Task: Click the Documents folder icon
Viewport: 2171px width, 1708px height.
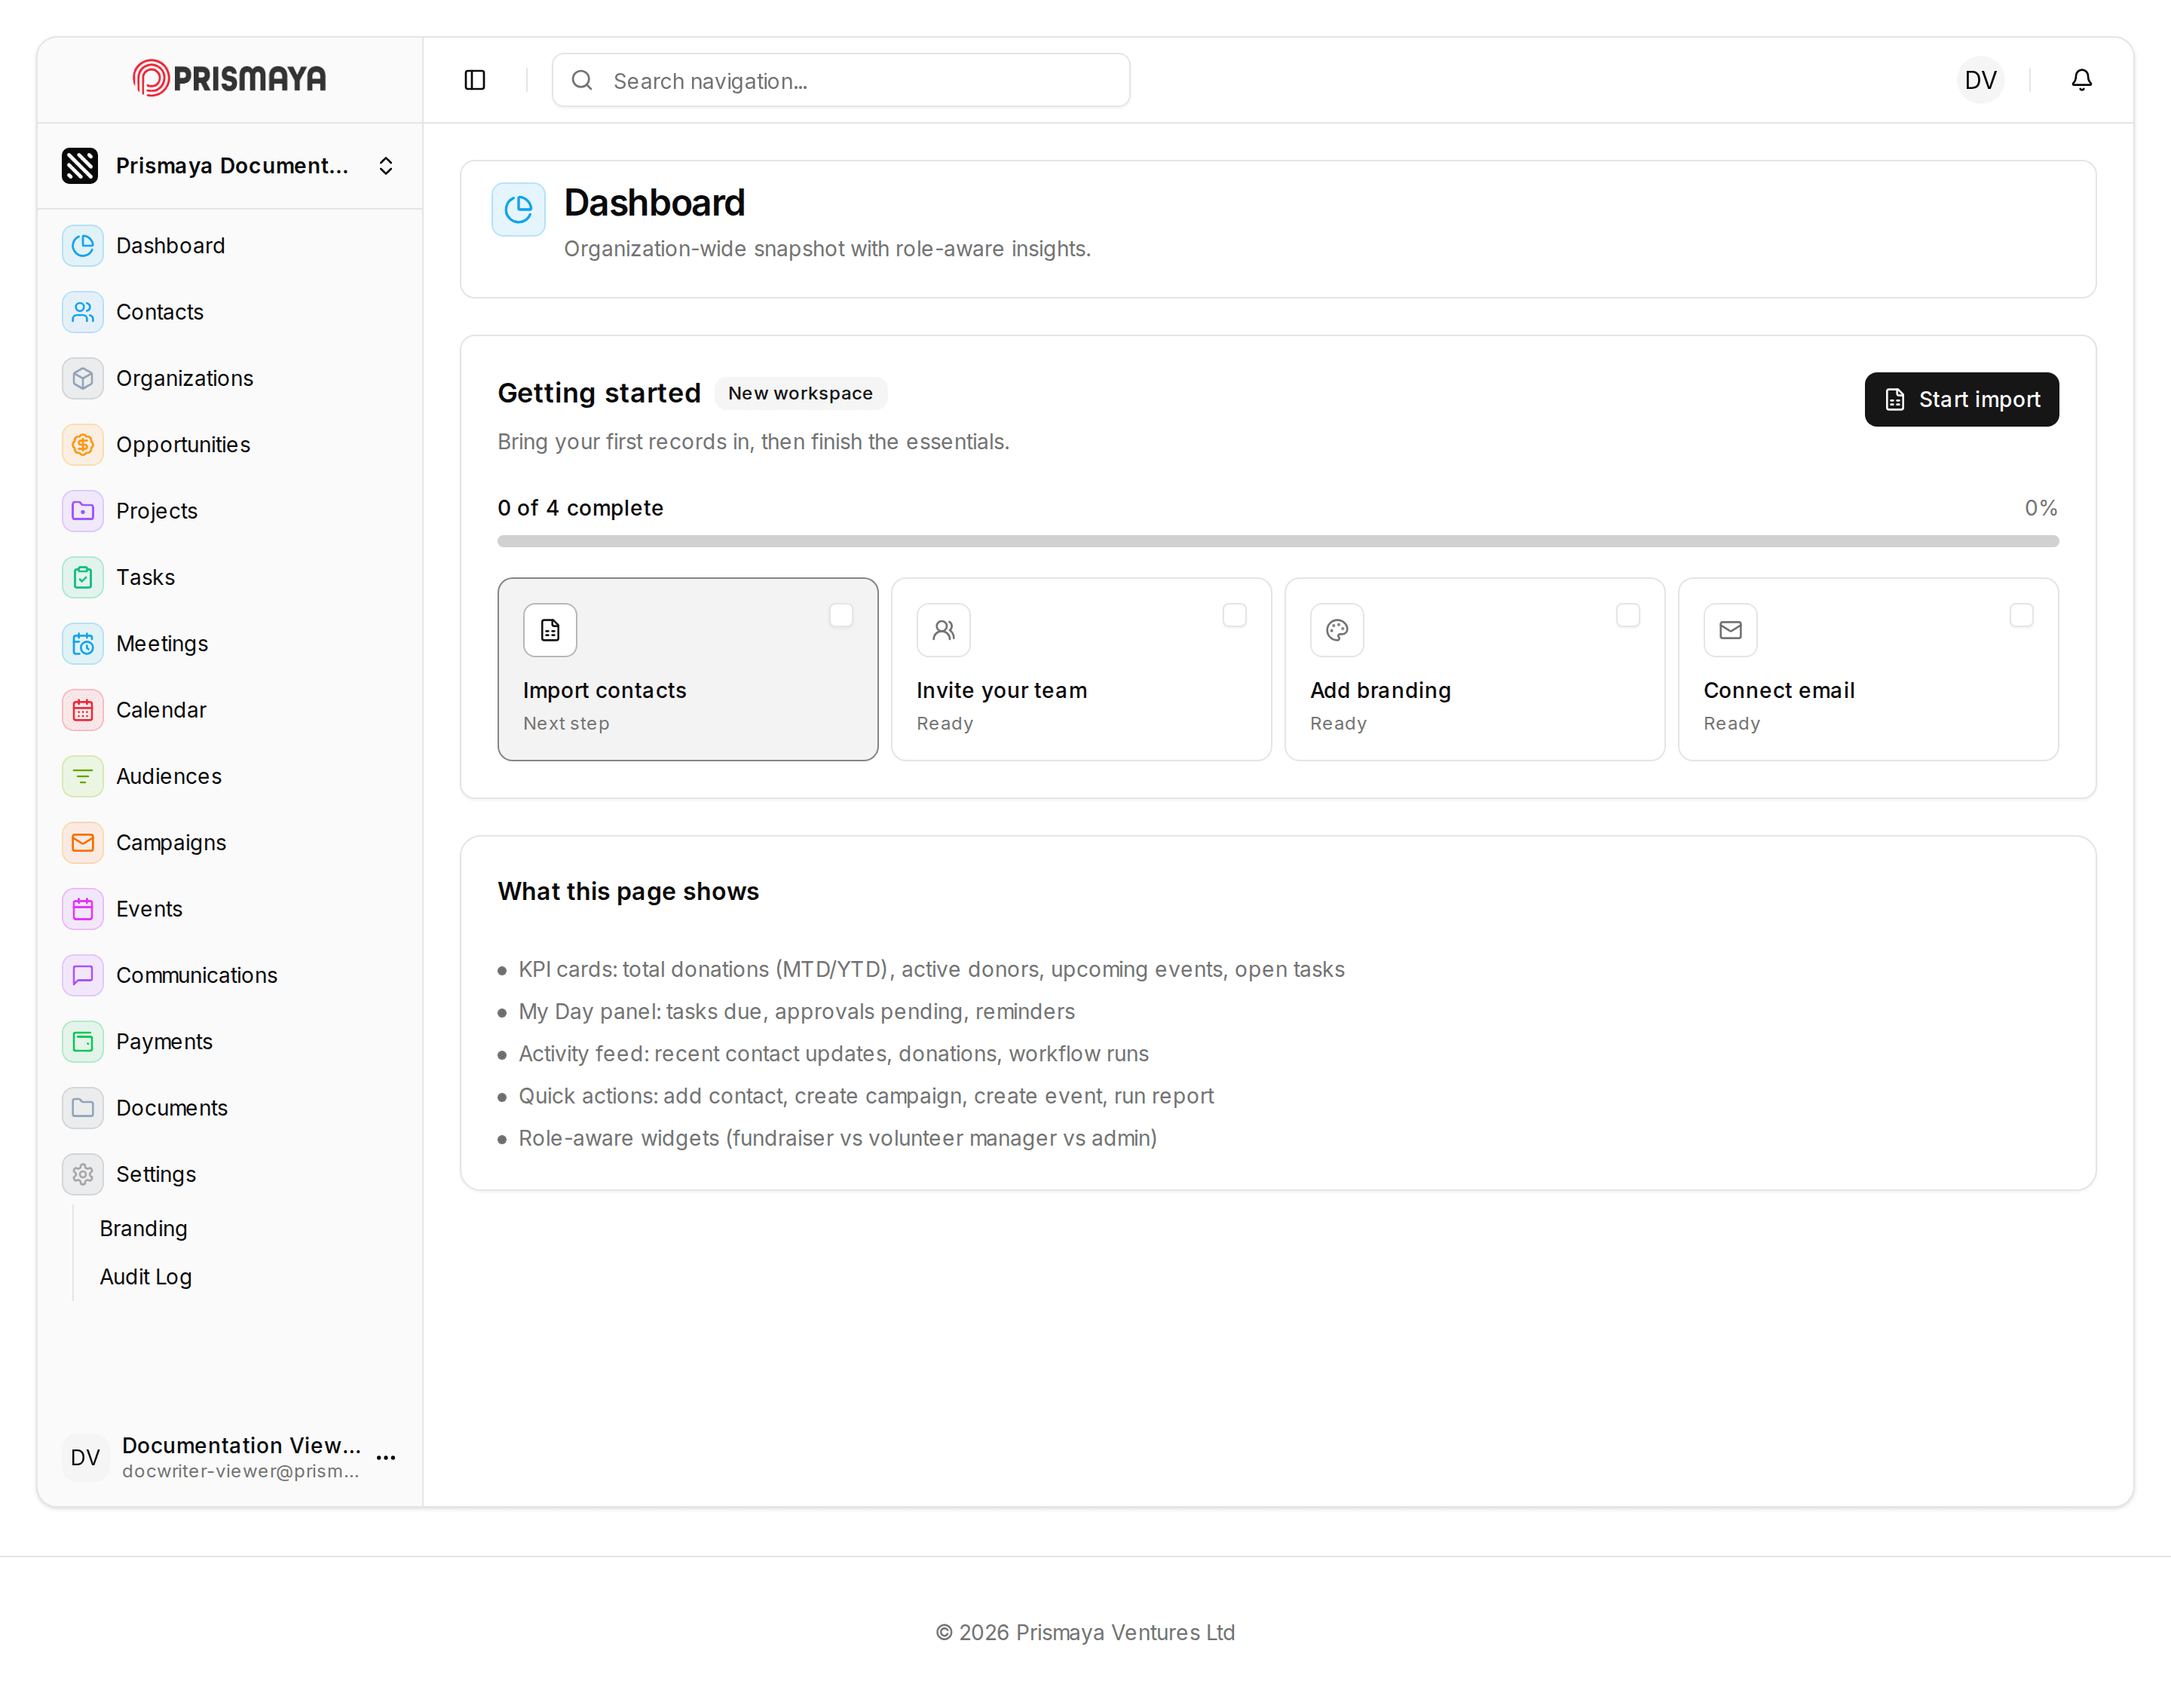Action: click(83, 1108)
